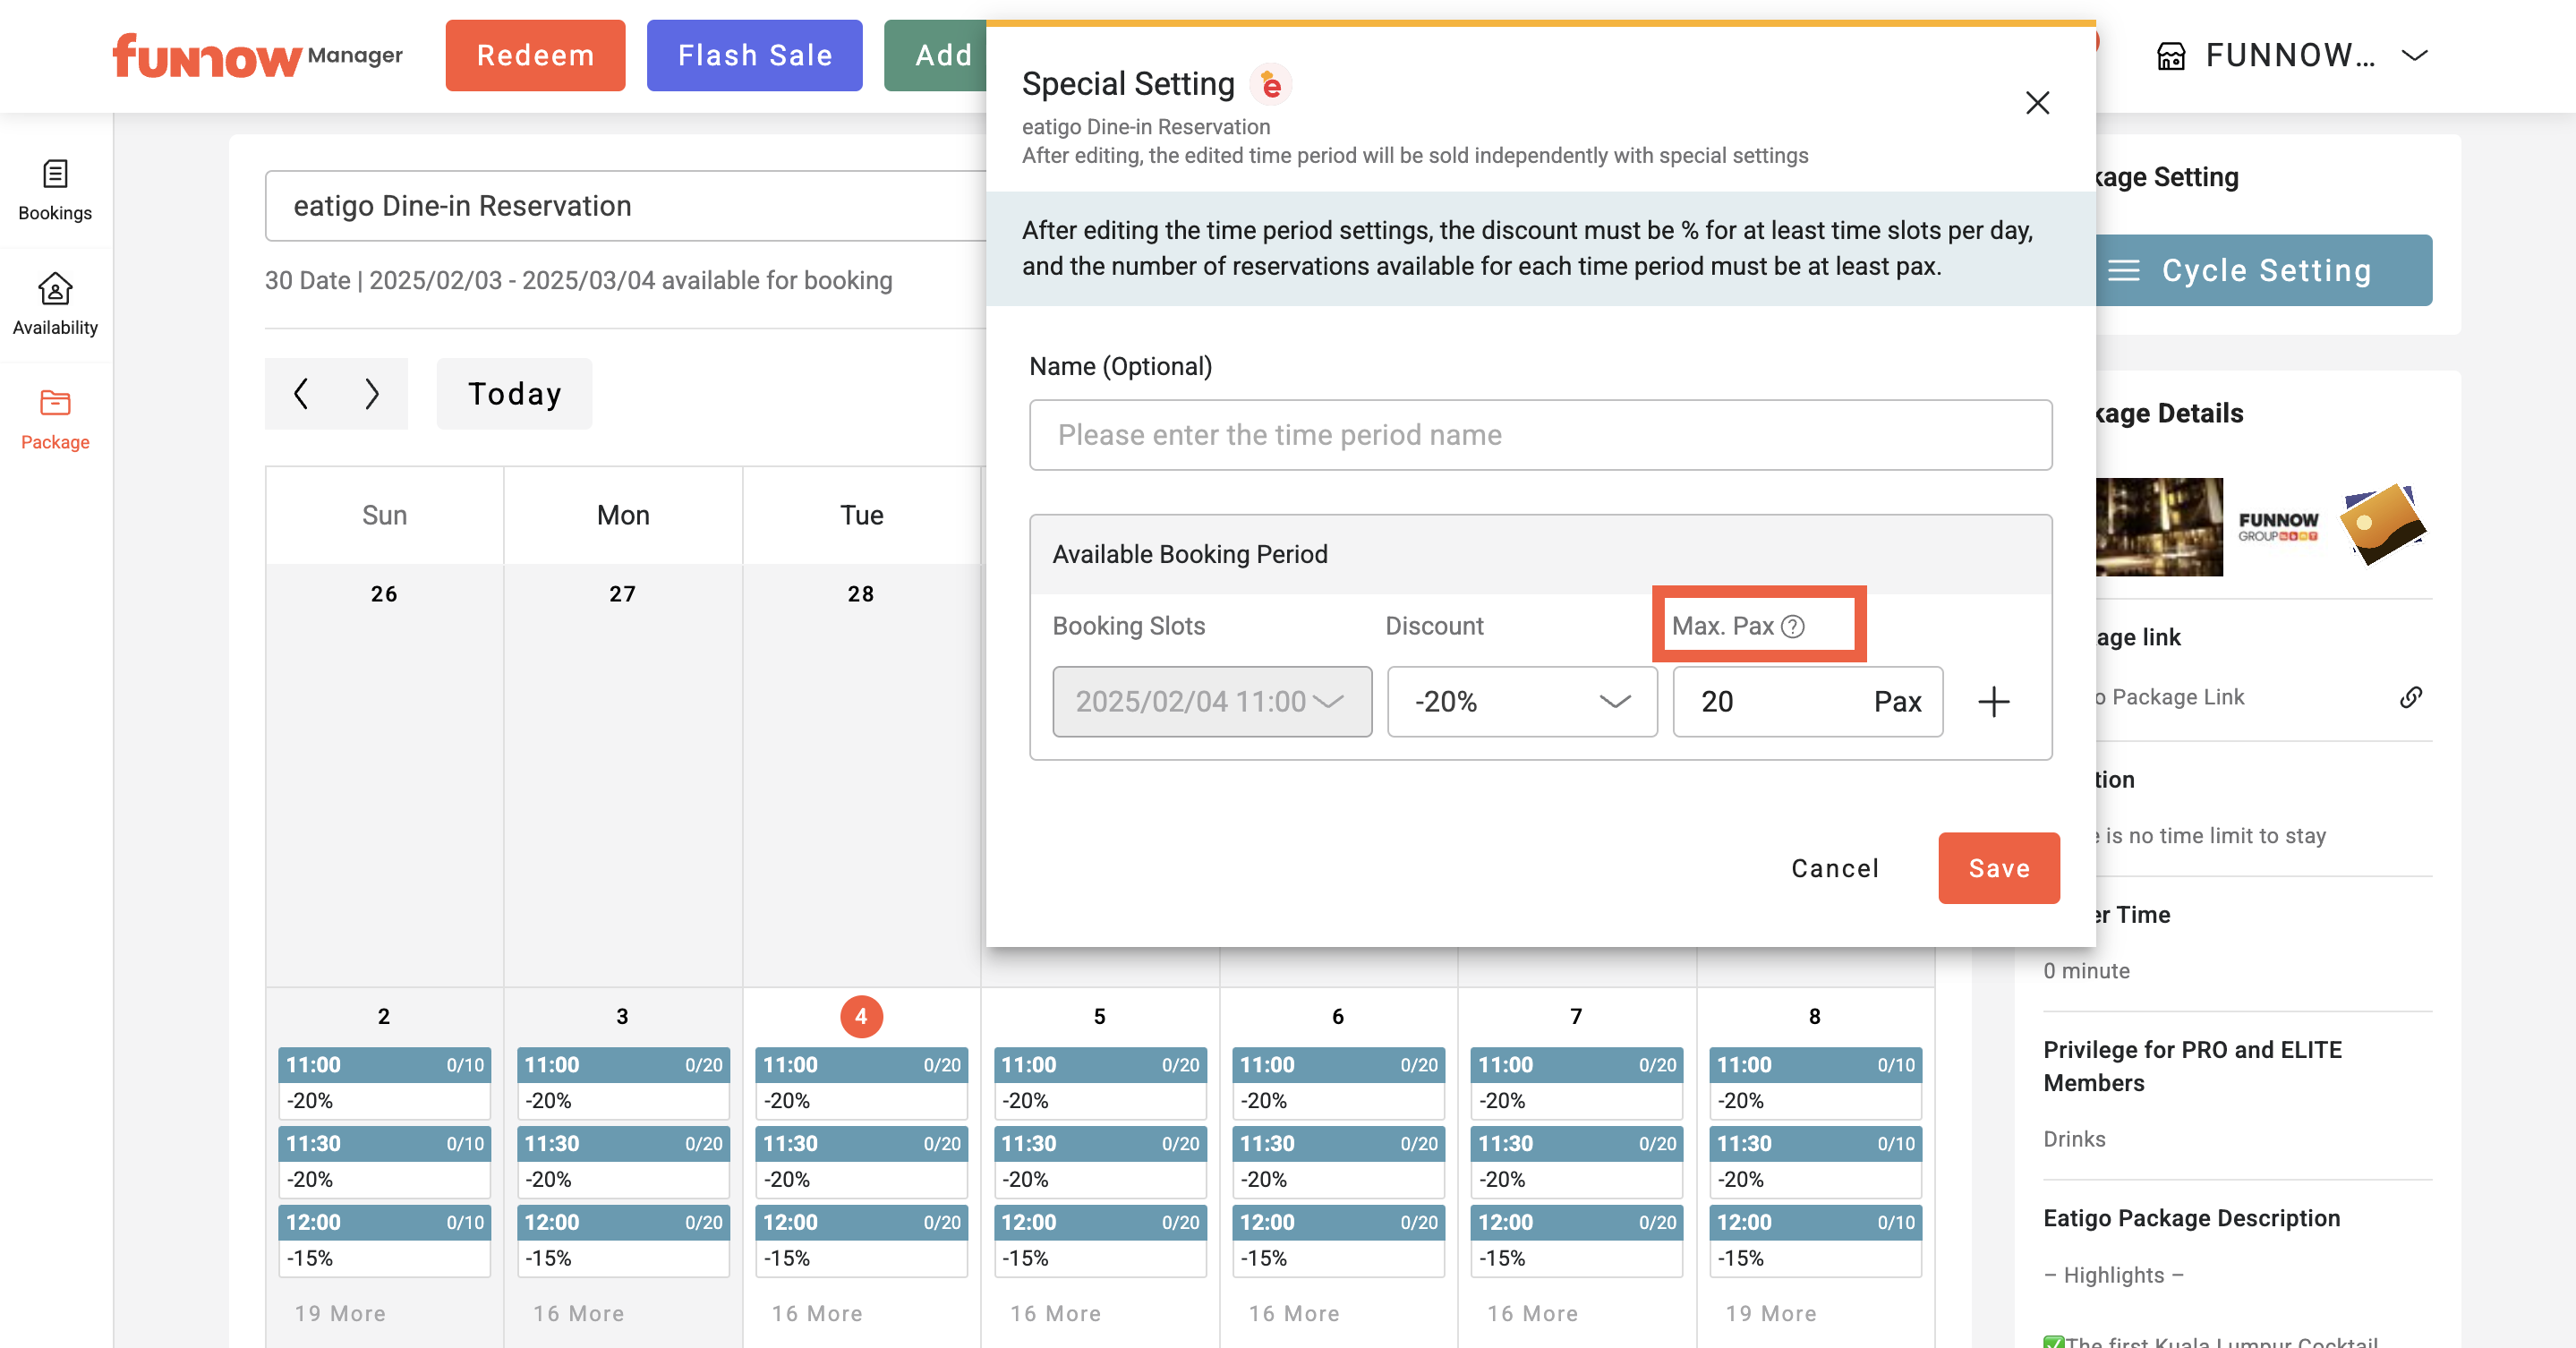Click the time period name field
The height and width of the screenshot is (1348, 2576).
coord(1540,435)
